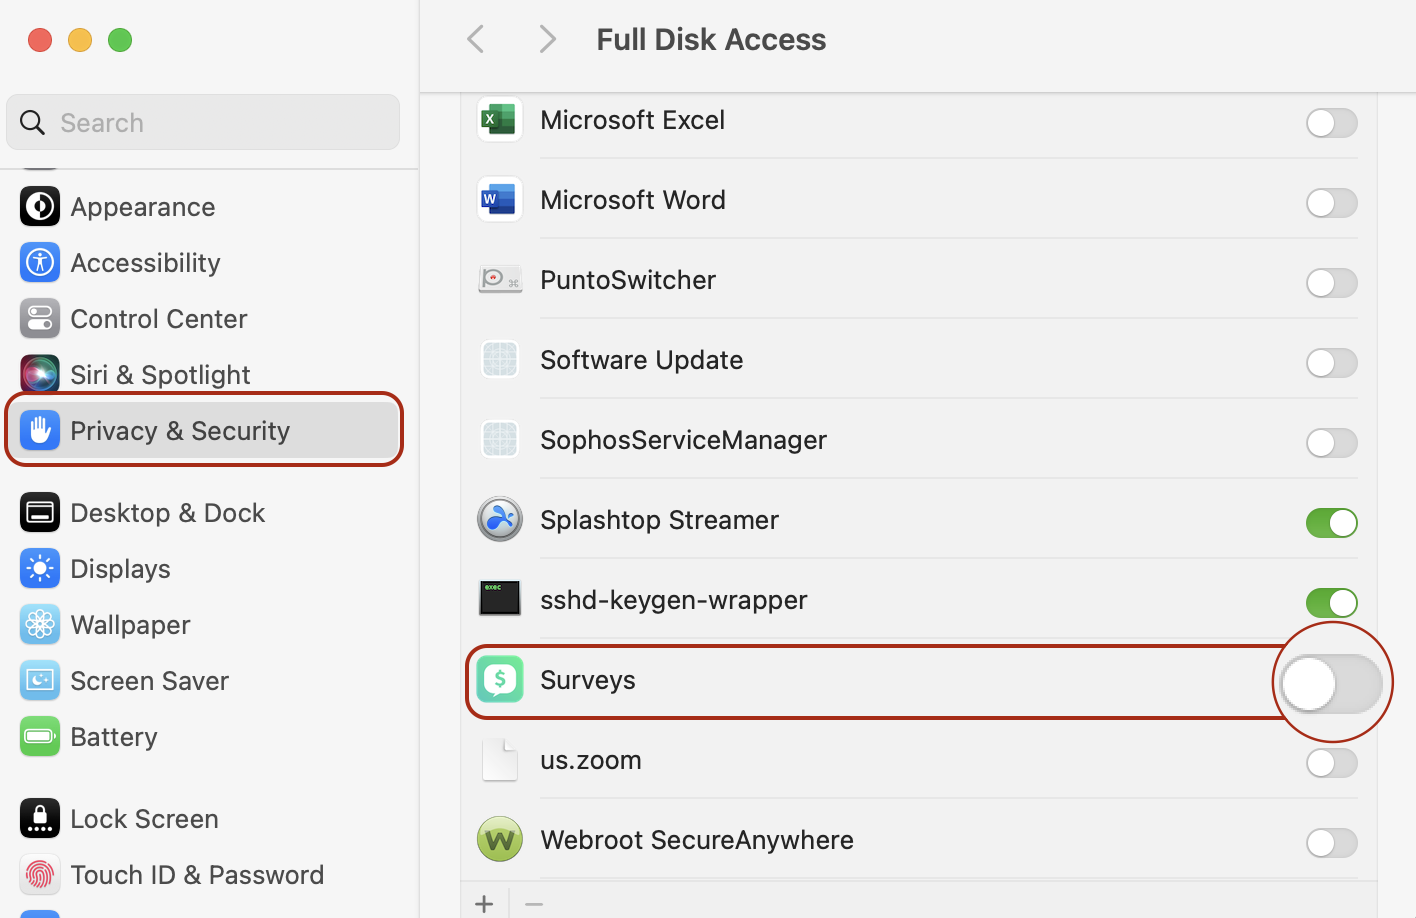Open Accessibility settings
This screenshot has height=918, width=1416.
[203, 263]
